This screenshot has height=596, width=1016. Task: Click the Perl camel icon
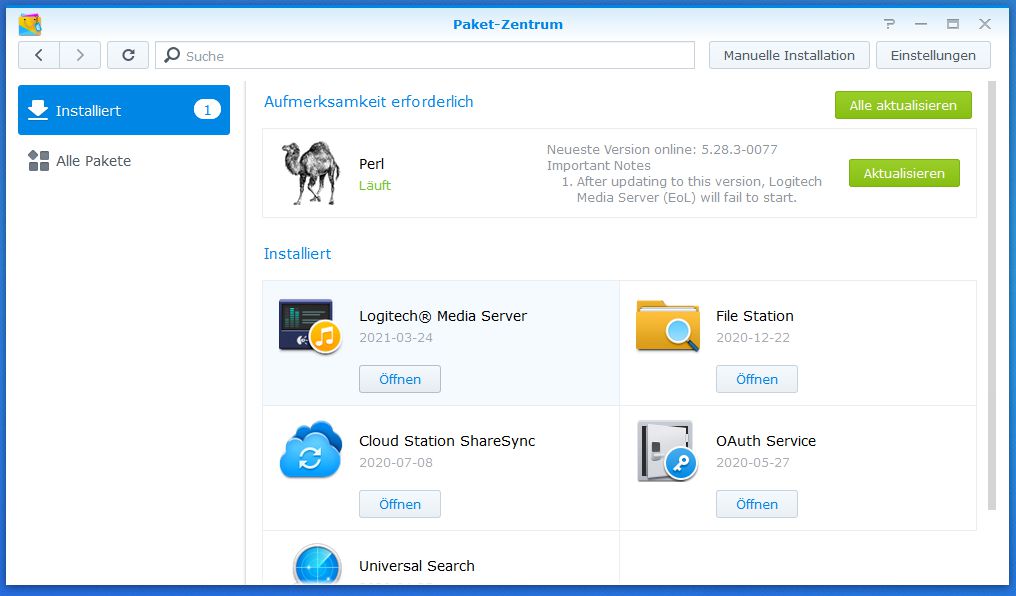coord(311,173)
